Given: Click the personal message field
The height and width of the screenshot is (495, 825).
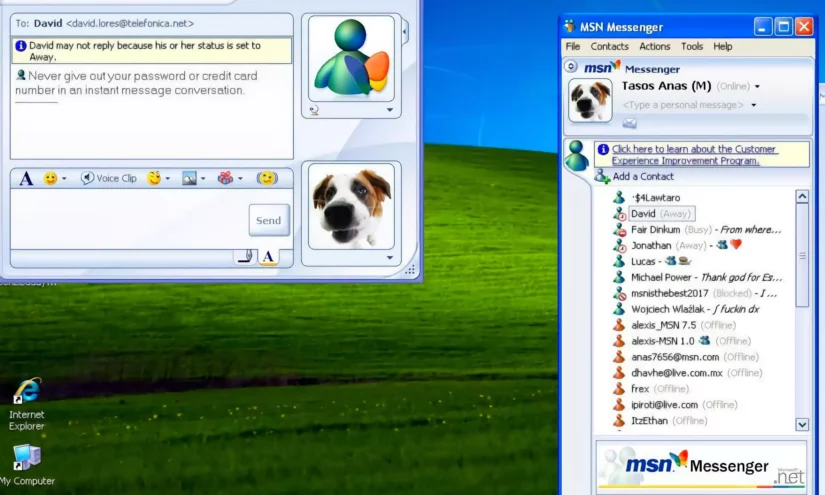Looking at the screenshot, I should pos(683,105).
